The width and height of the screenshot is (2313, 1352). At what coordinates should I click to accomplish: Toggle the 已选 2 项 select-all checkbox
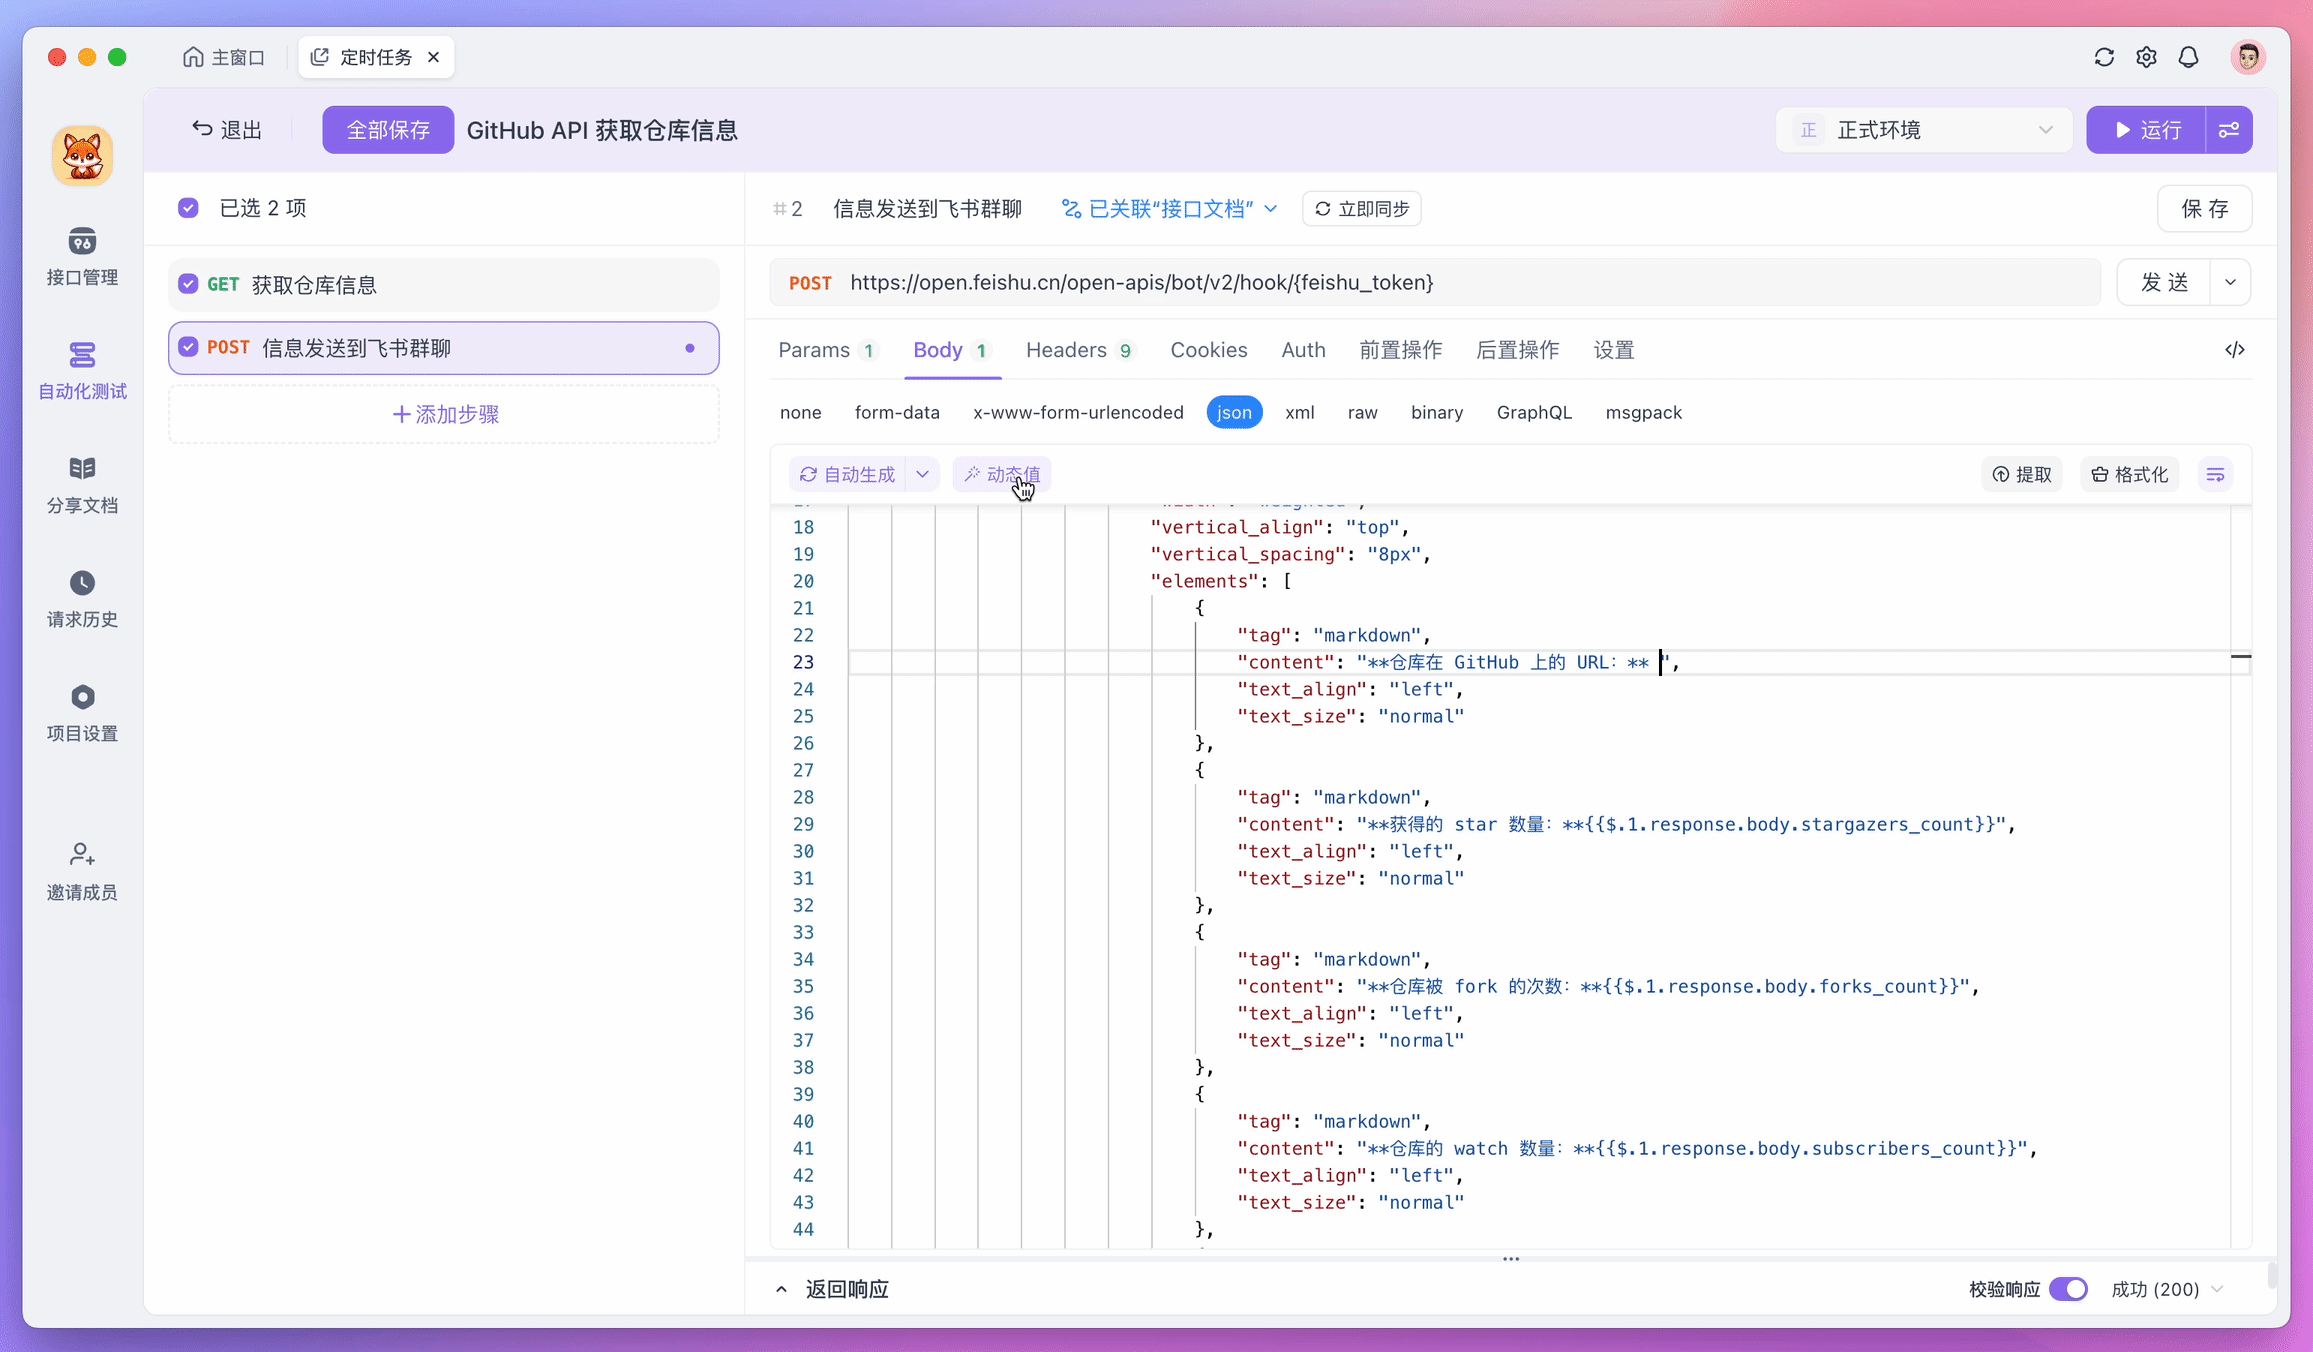[x=188, y=208]
